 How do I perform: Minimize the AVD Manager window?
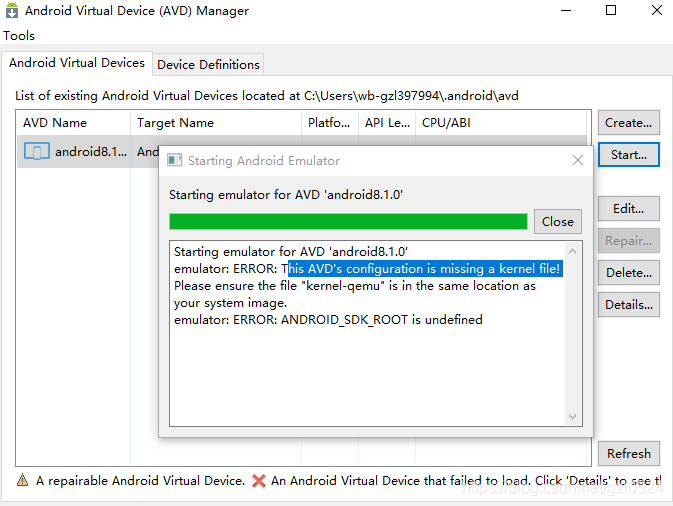566,10
